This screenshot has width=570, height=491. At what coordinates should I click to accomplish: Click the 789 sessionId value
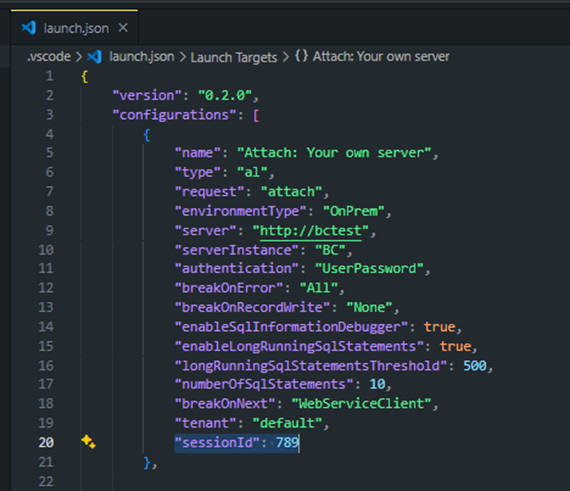coord(287,443)
